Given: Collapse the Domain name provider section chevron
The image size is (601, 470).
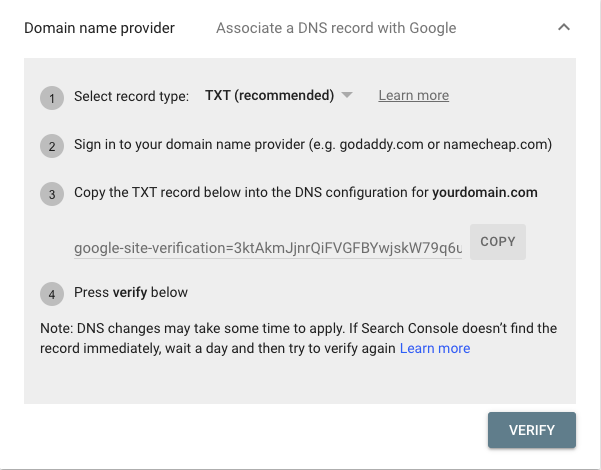Looking at the screenshot, I should [x=564, y=27].
